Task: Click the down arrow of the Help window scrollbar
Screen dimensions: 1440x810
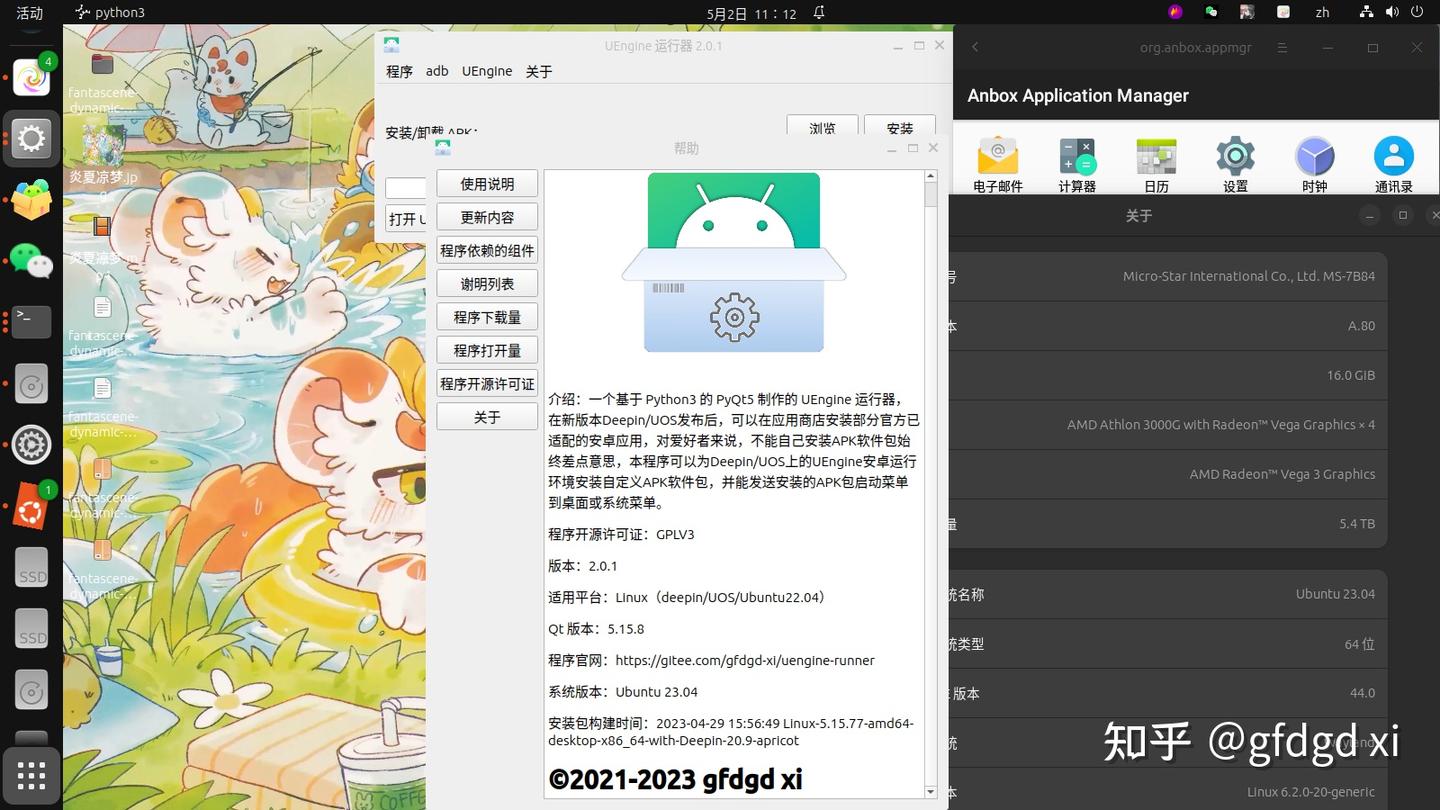Action: click(x=930, y=790)
